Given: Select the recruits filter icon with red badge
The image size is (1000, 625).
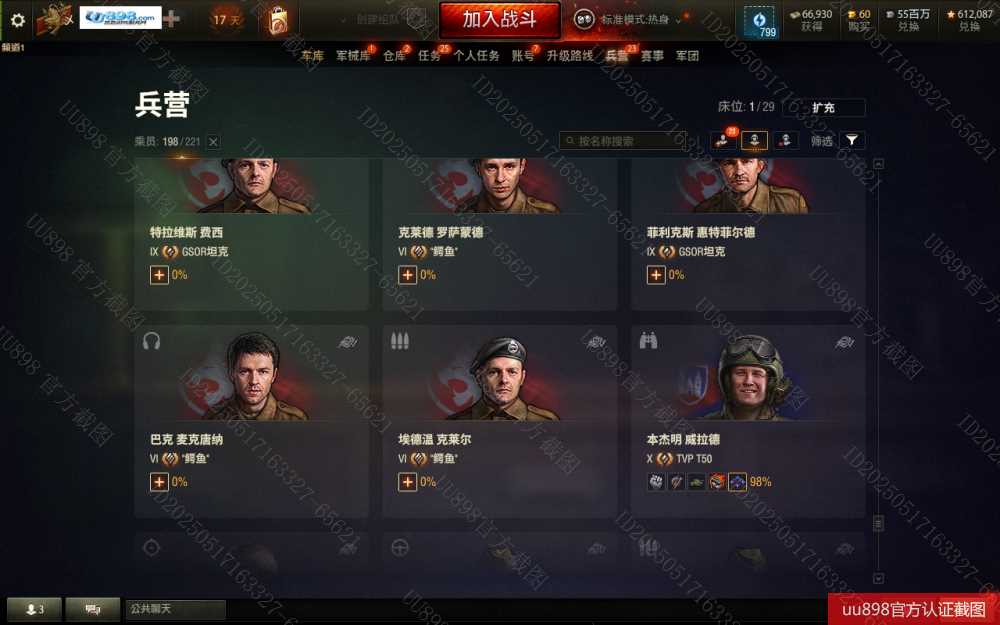Looking at the screenshot, I should pyautogui.click(x=723, y=140).
